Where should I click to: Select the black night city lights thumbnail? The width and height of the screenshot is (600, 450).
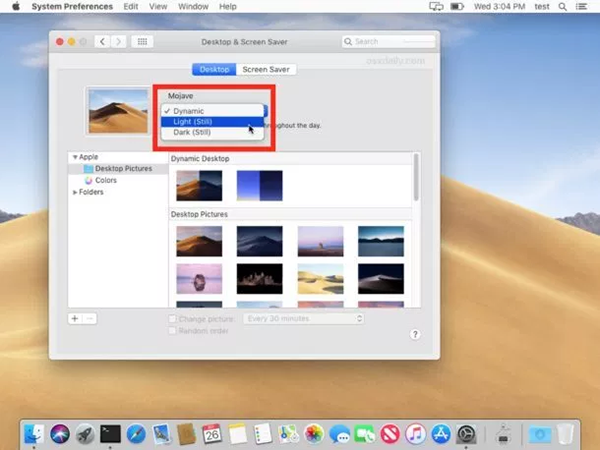coord(259,279)
